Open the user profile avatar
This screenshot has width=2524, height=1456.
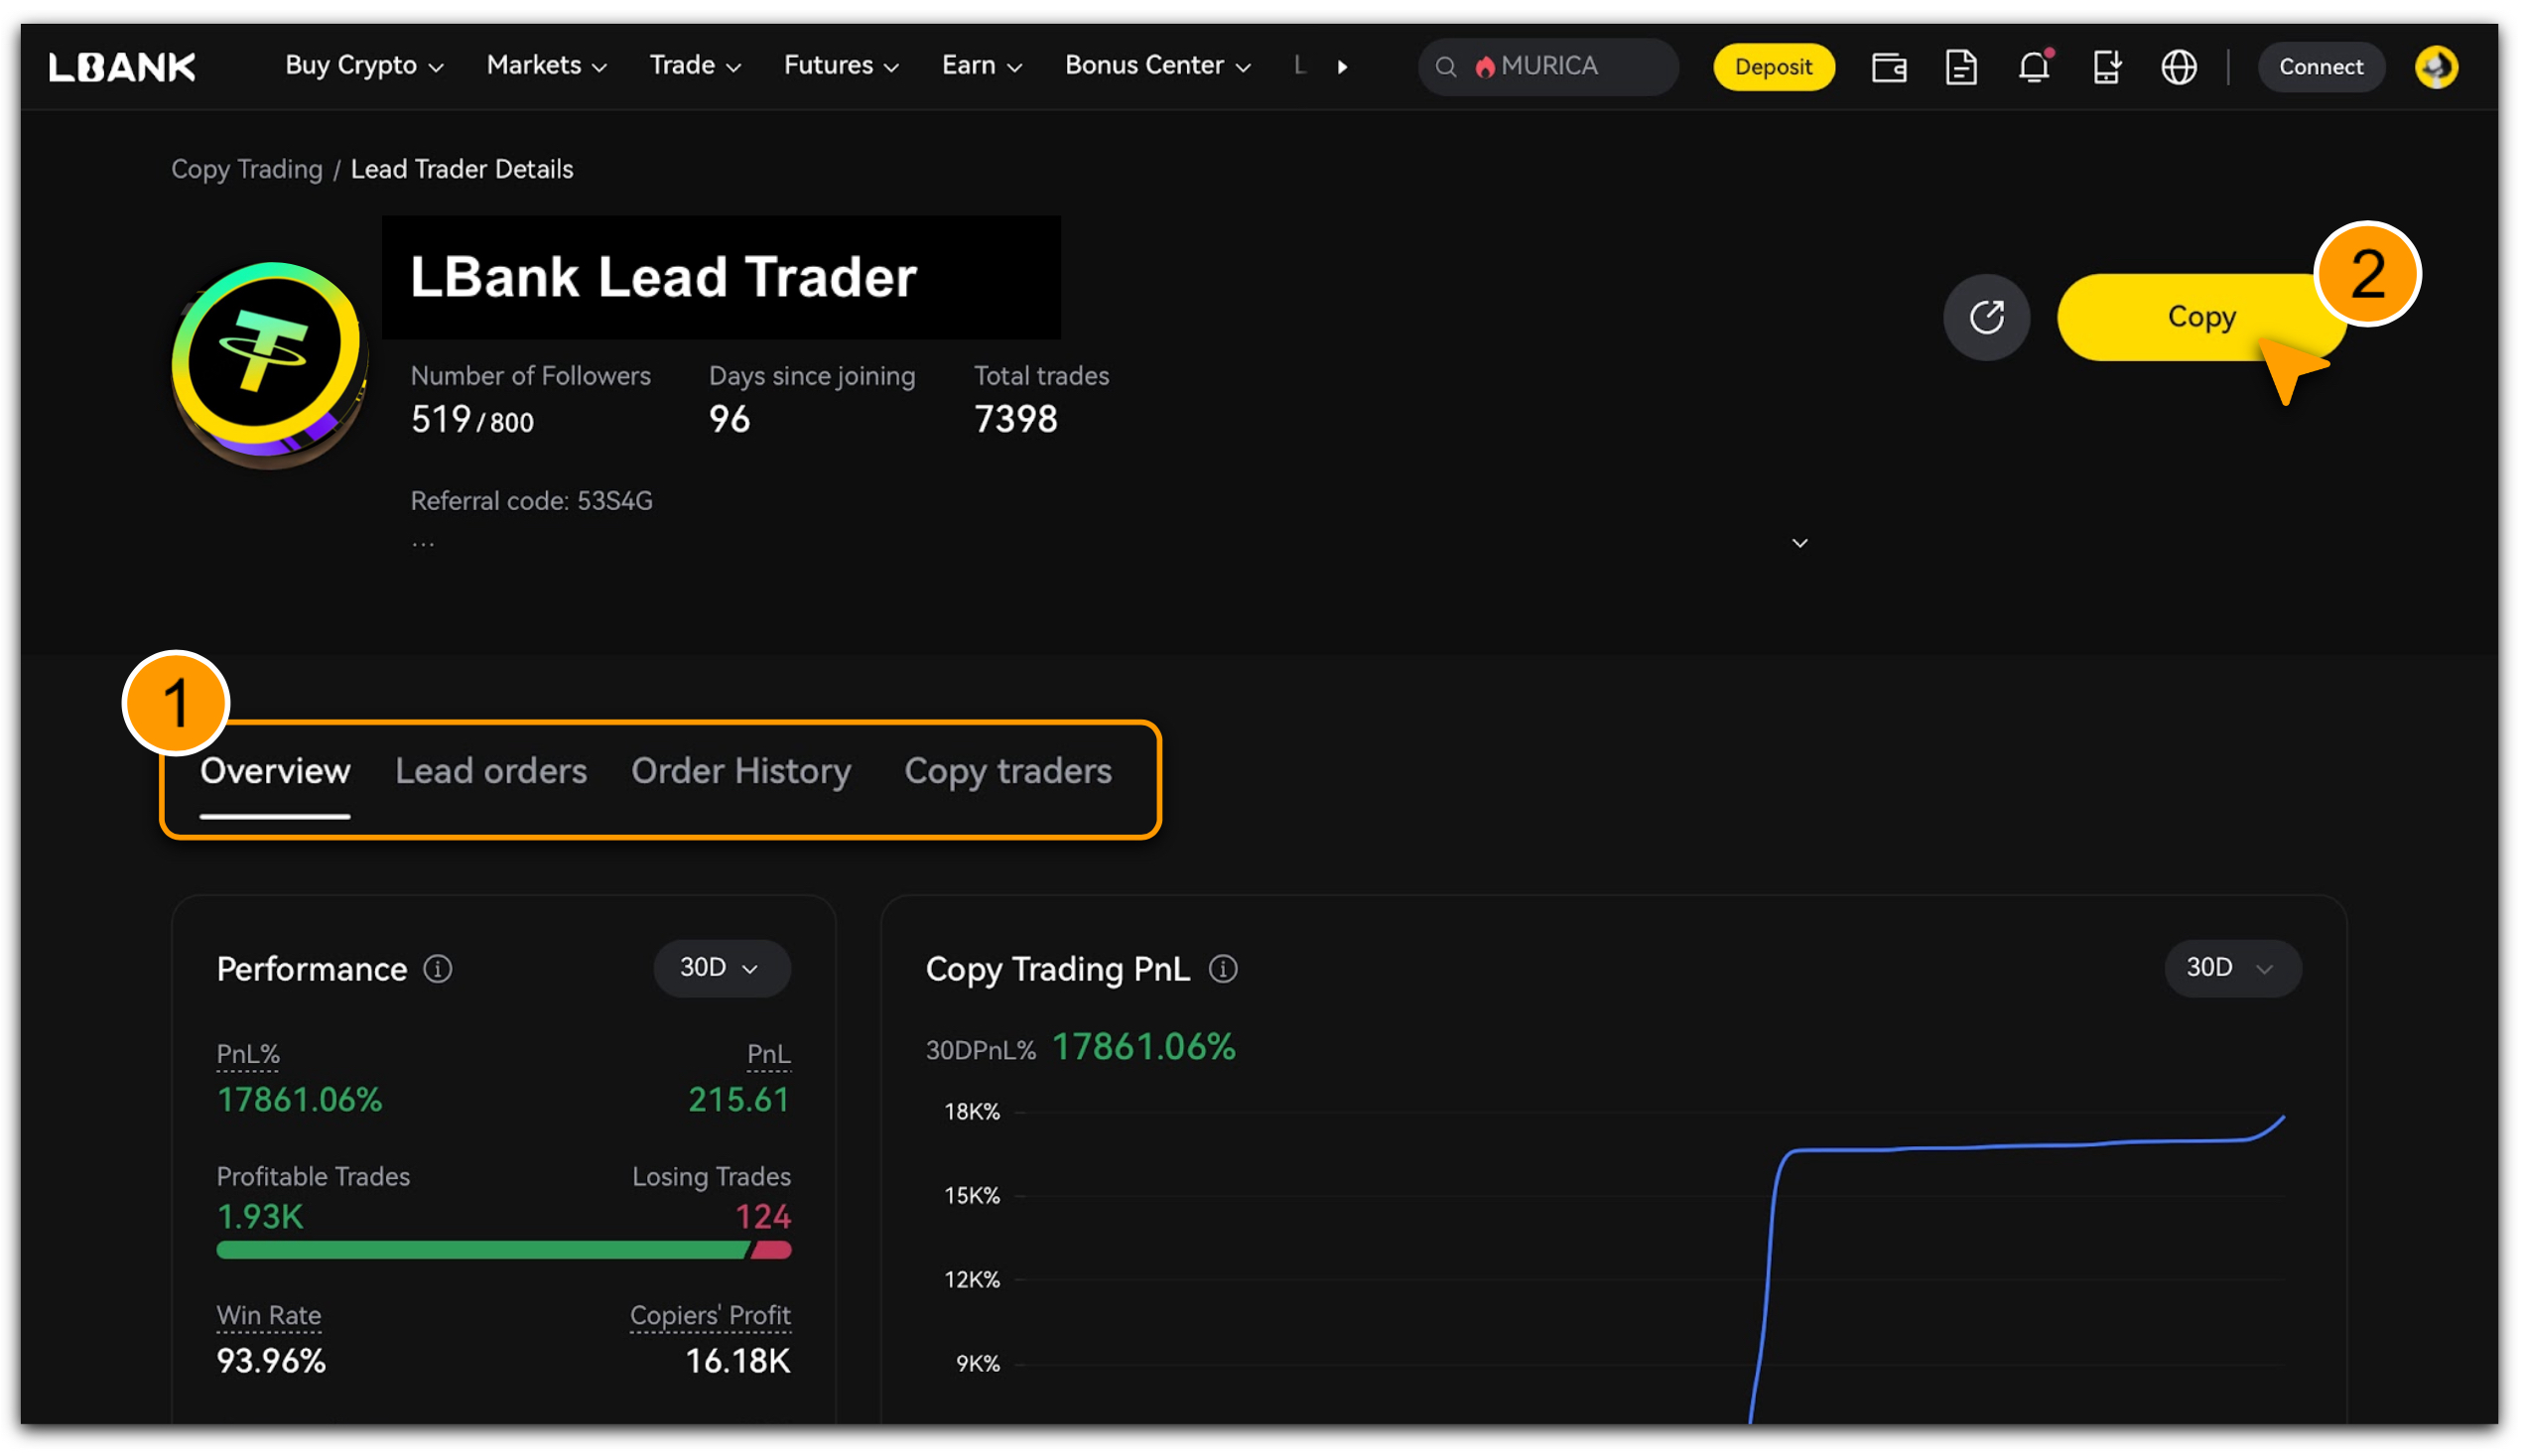tap(2436, 67)
